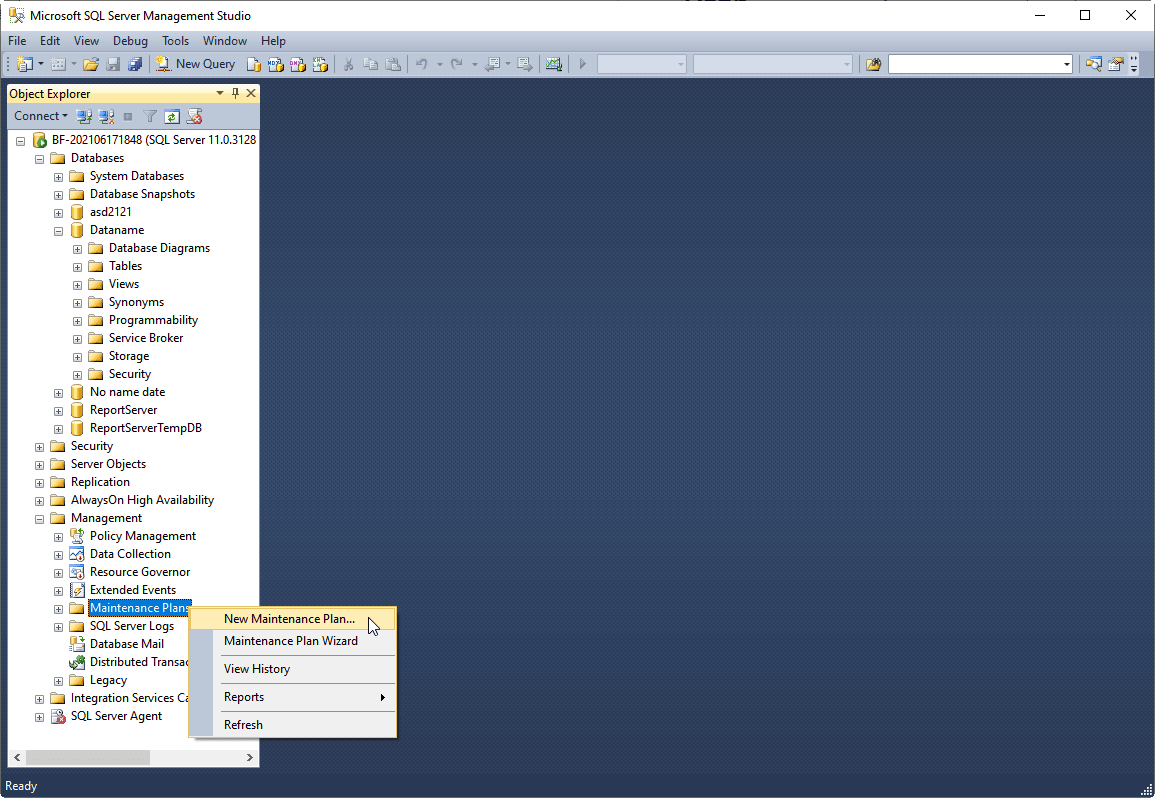Open the File menu
This screenshot has height=798, width=1155.
pos(17,41)
